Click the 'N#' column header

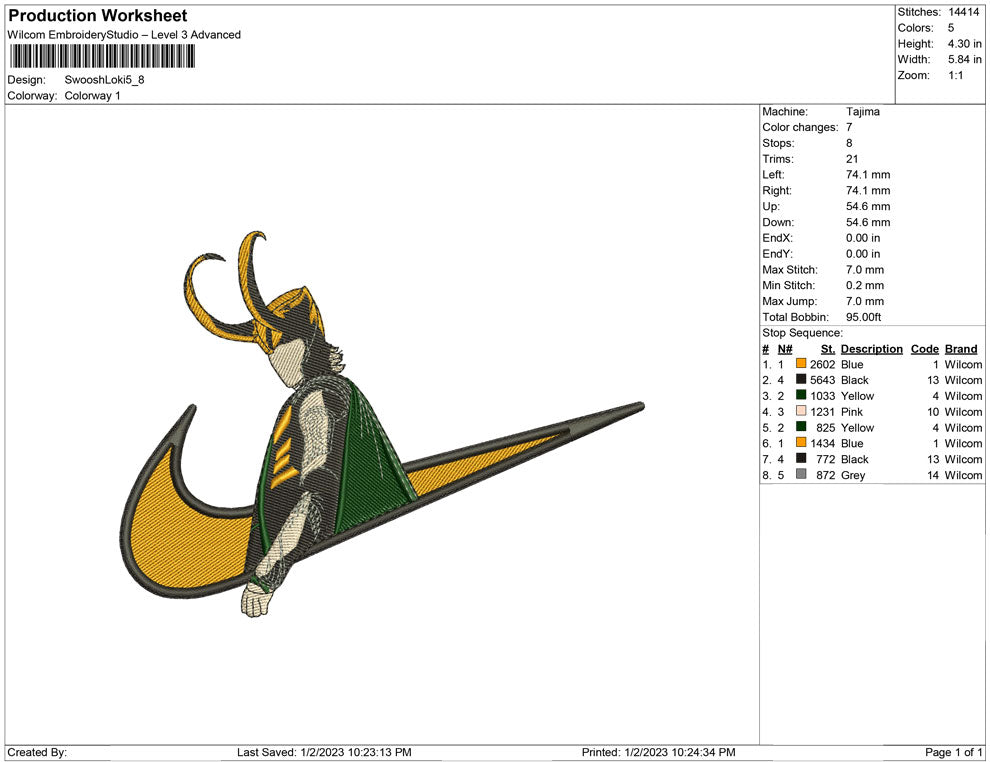(x=785, y=348)
